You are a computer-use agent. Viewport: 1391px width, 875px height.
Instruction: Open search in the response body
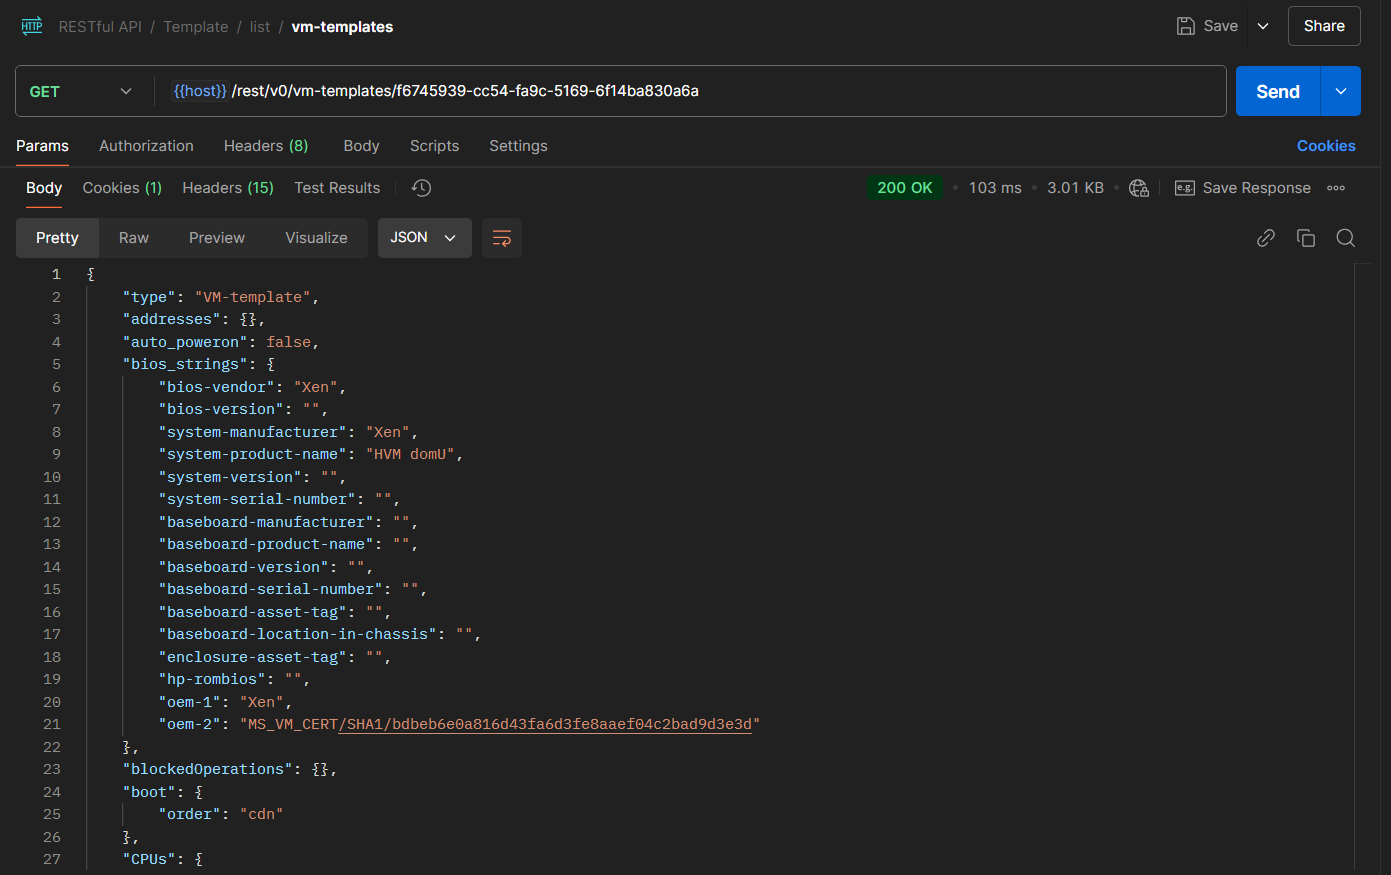click(1346, 238)
